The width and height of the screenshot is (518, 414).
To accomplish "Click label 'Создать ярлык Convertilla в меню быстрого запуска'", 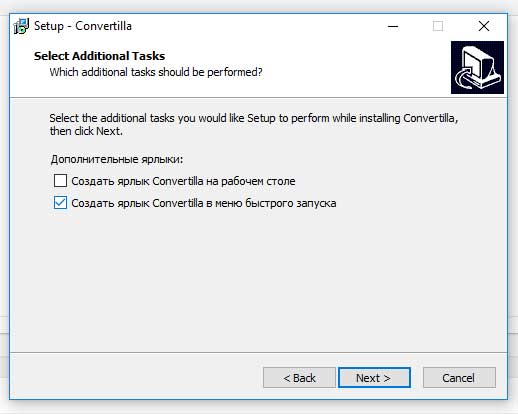I will (204, 203).
